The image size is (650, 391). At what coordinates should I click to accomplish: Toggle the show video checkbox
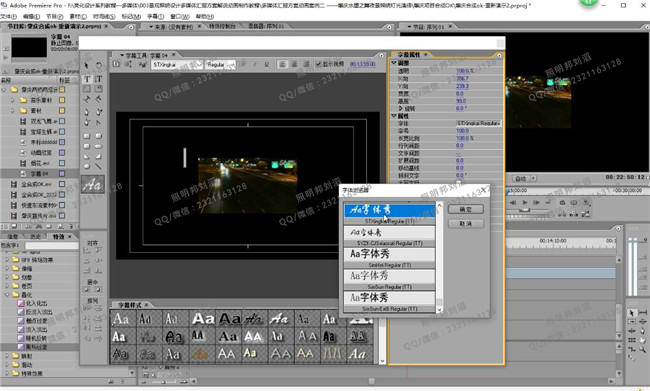(318, 64)
